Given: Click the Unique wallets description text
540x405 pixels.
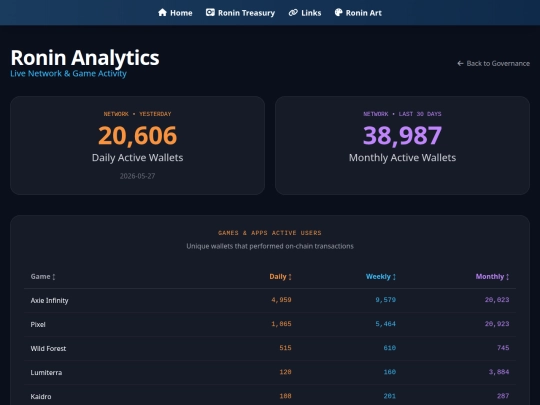Looking at the screenshot, I should [x=270, y=246].
